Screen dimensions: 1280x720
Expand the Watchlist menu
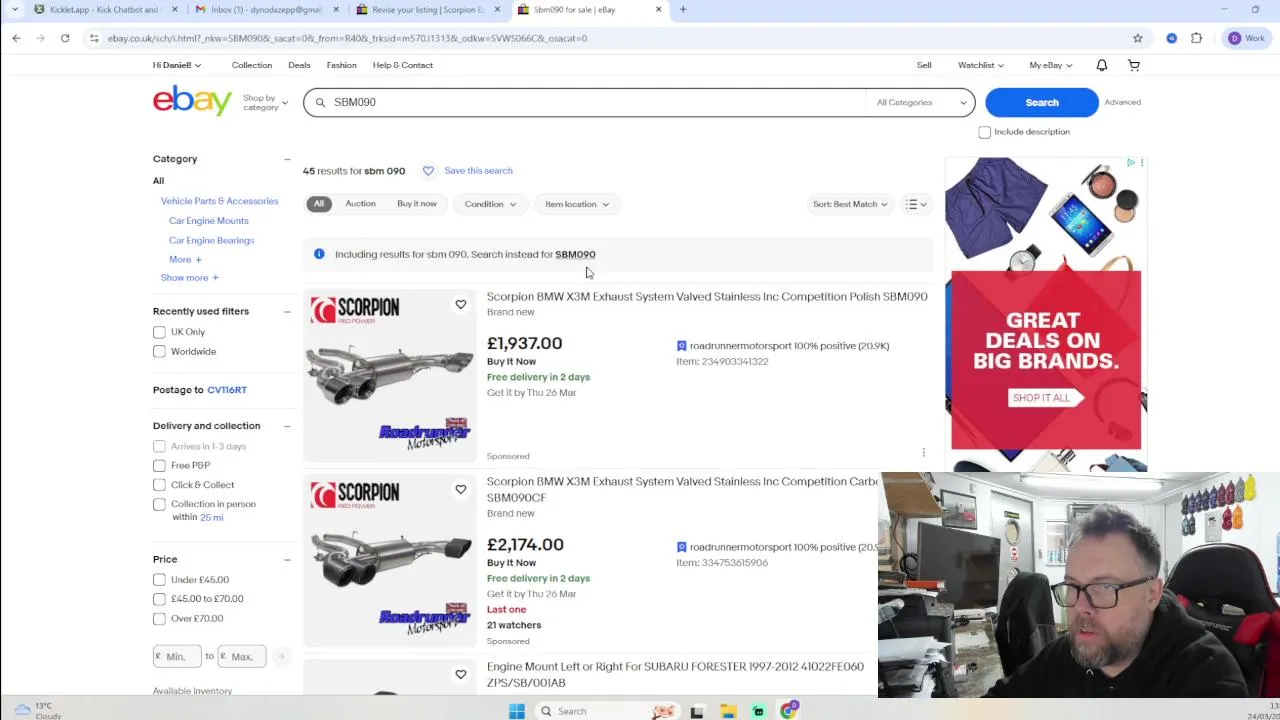(x=981, y=65)
